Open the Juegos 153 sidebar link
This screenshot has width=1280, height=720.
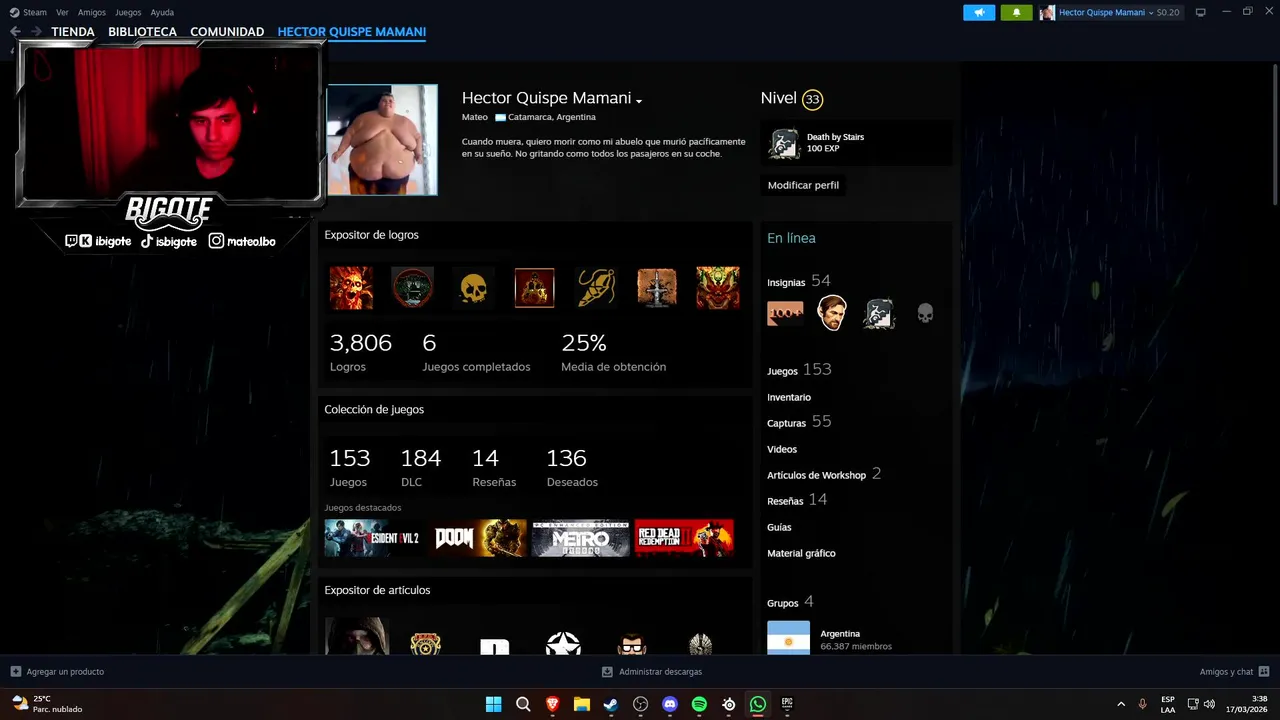(x=799, y=370)
